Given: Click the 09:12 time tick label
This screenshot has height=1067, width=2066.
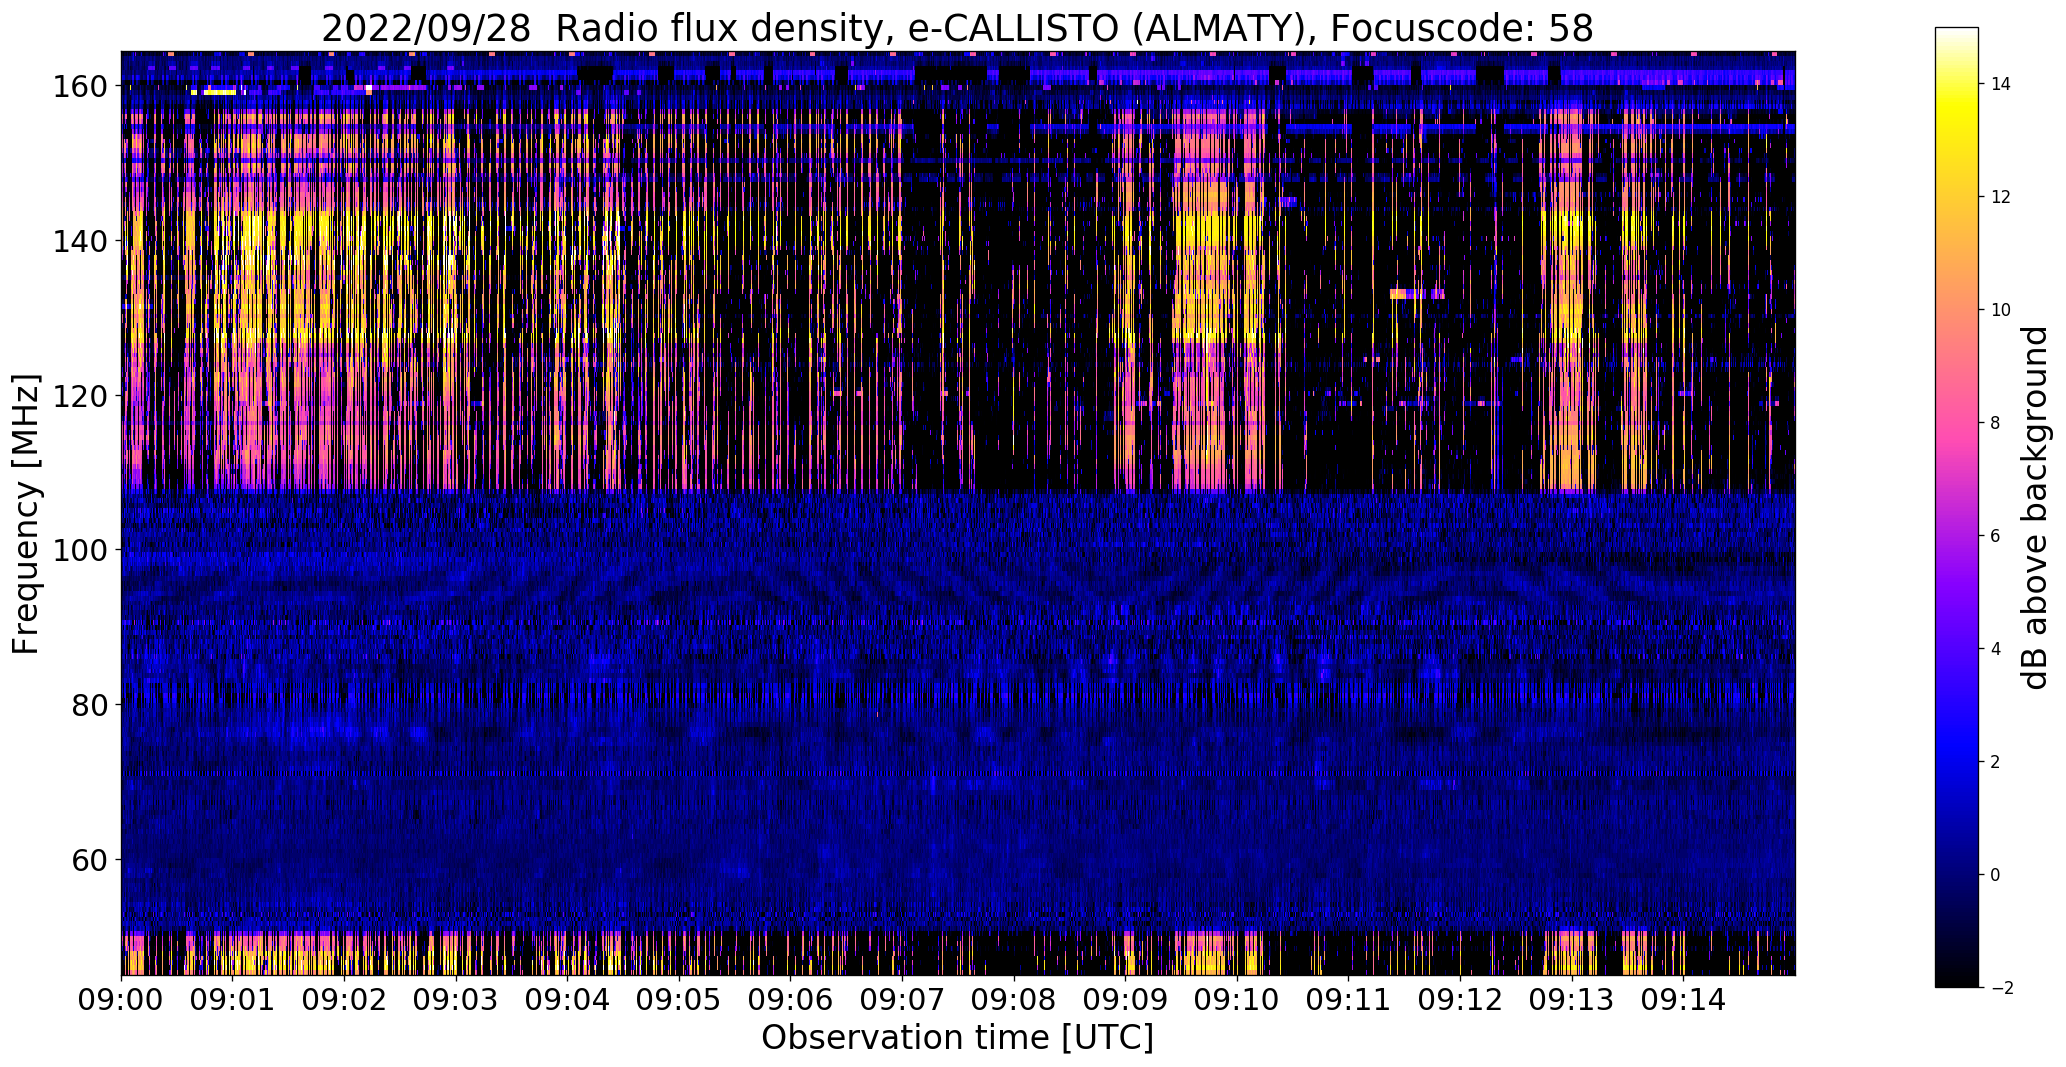Looking at the screenshot, I should tap(1461, 1000).
